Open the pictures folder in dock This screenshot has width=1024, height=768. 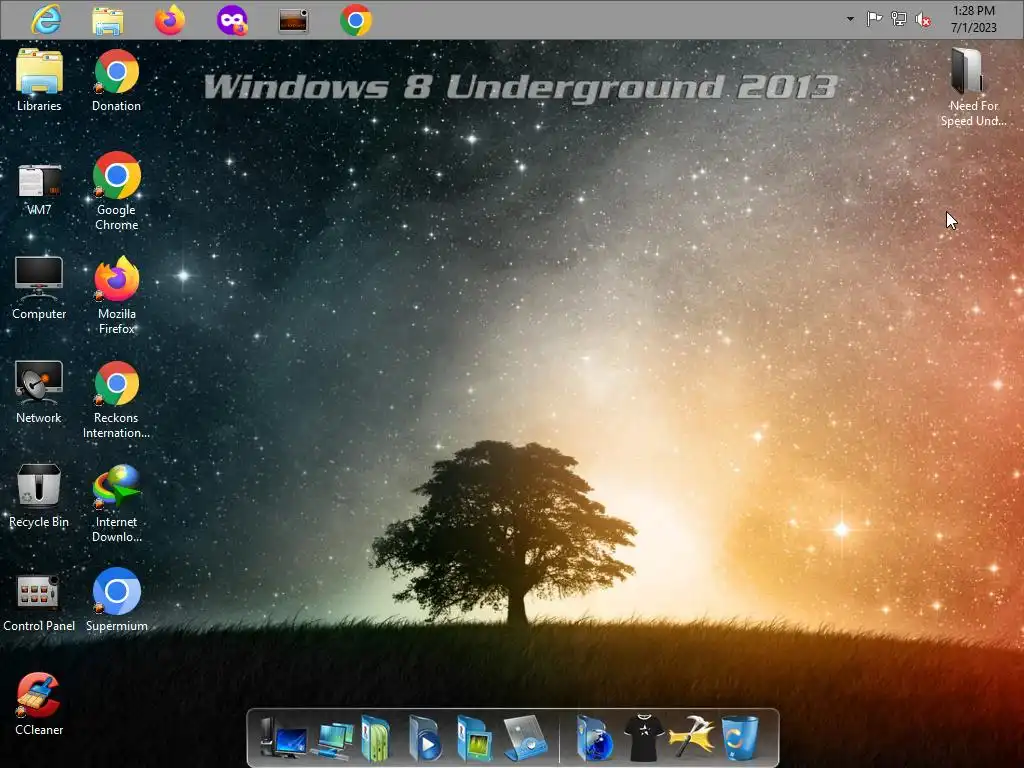tap(474, 738)
